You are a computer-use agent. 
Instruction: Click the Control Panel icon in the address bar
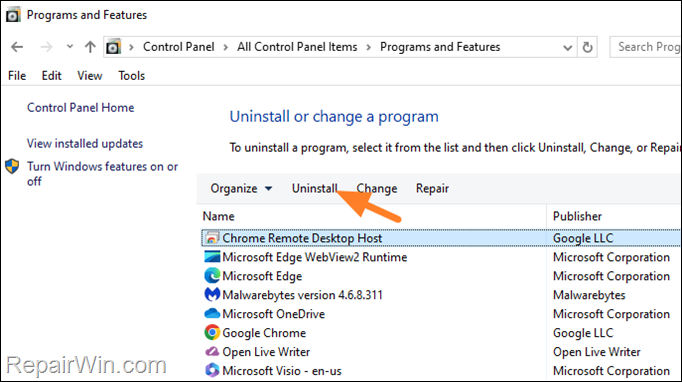[114, 47]
